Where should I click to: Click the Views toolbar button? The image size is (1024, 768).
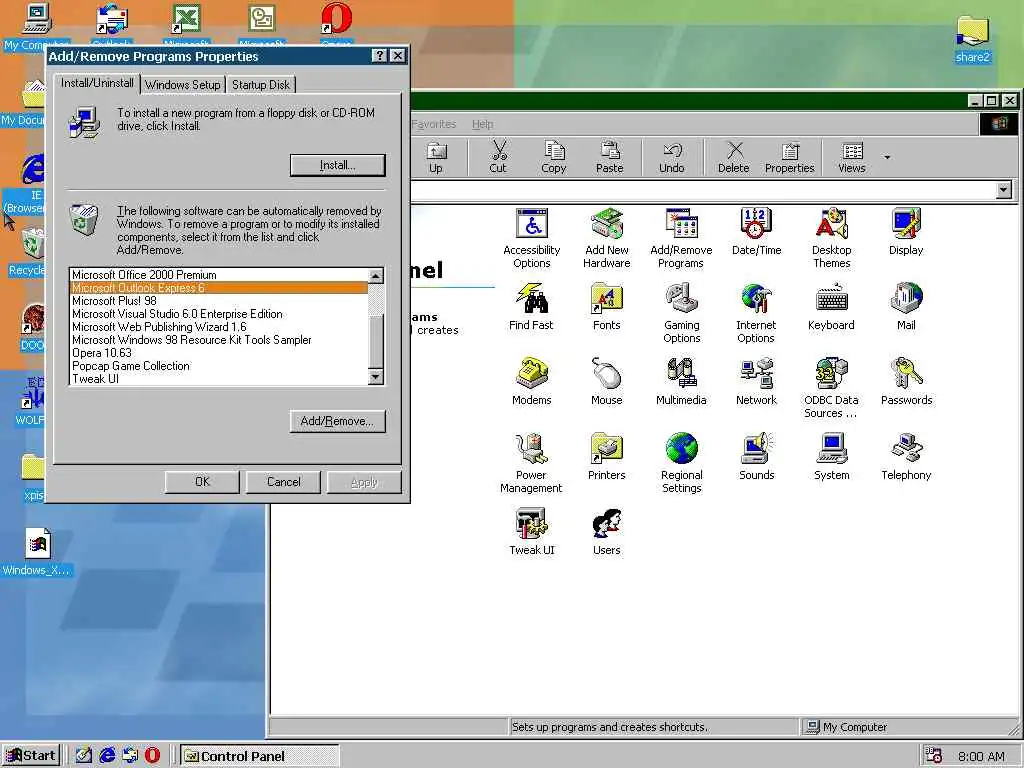[852, 158]
